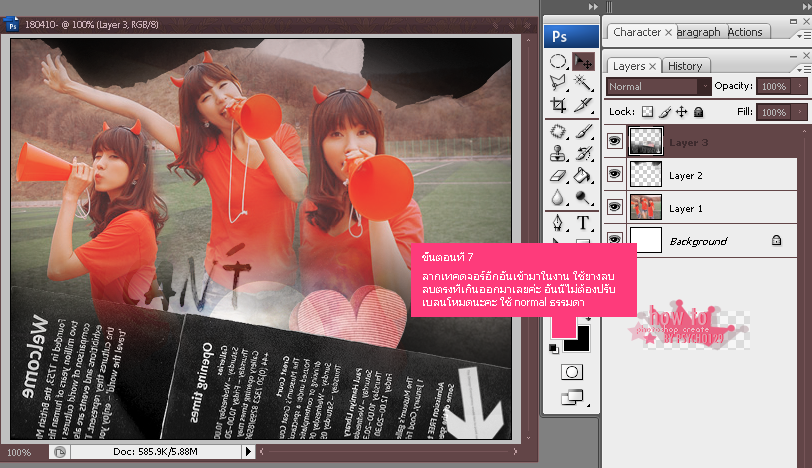Close the Character tab
This screenshot has height=468, width=812.
click(669, 33)
